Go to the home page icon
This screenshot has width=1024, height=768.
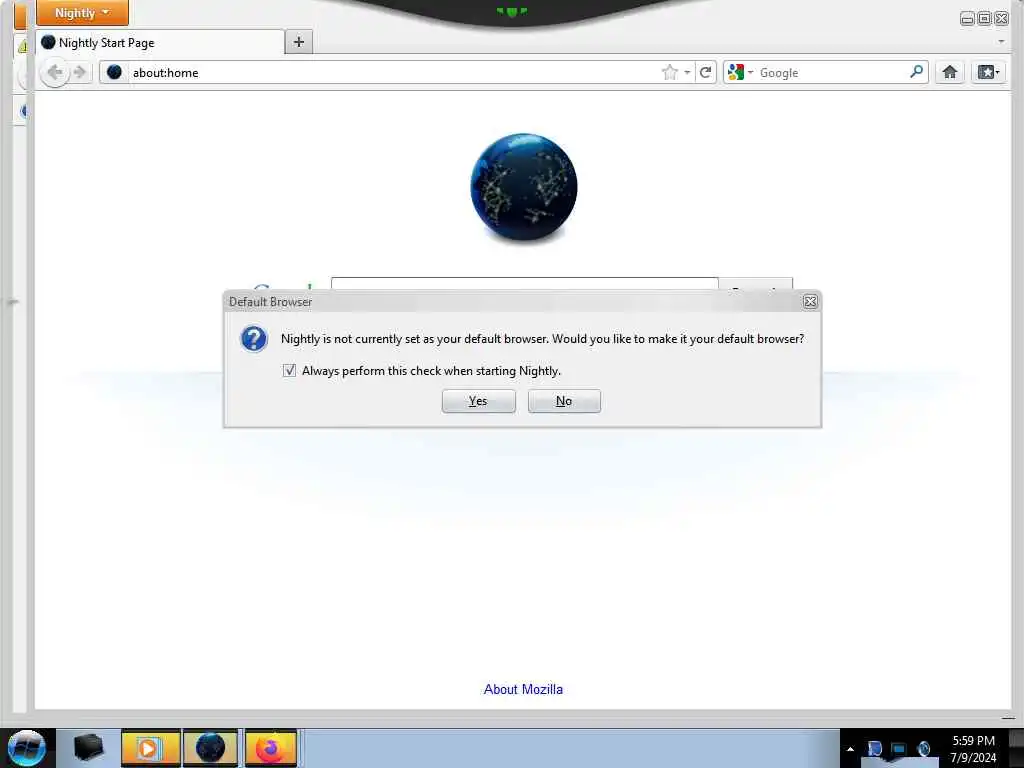950,72
